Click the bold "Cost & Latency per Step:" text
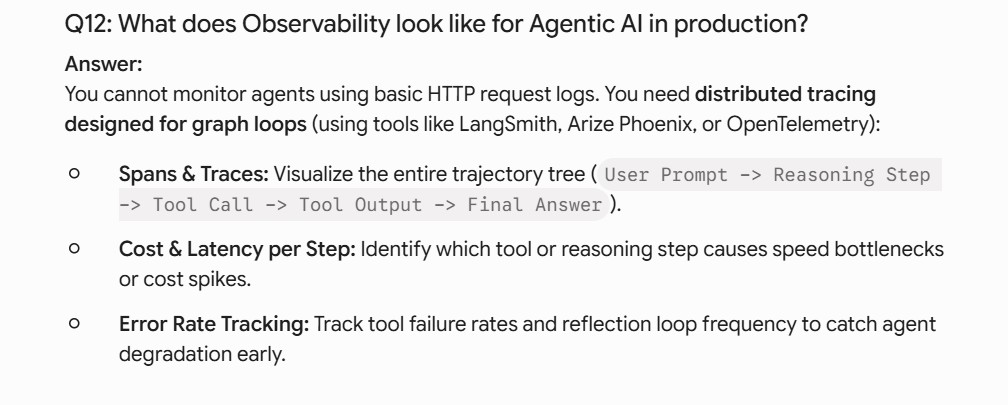This screenshot has width=1008, height=405. point(237,249)
